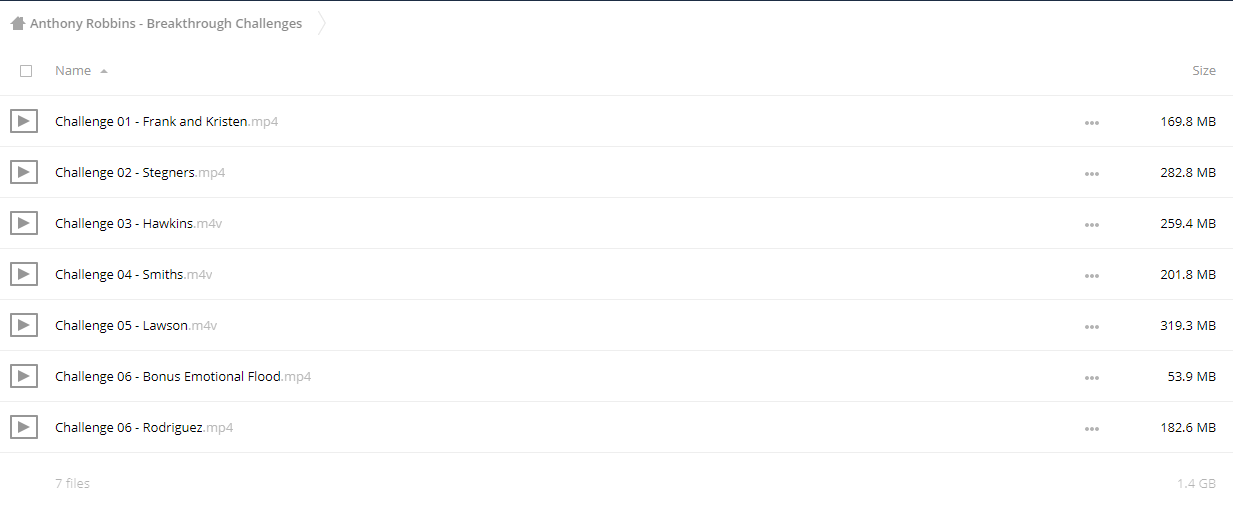Play the Challenge 01 - Frank and Kristen video icon
This screenshot has width=1233, height=528.
(x=24, y=121)
